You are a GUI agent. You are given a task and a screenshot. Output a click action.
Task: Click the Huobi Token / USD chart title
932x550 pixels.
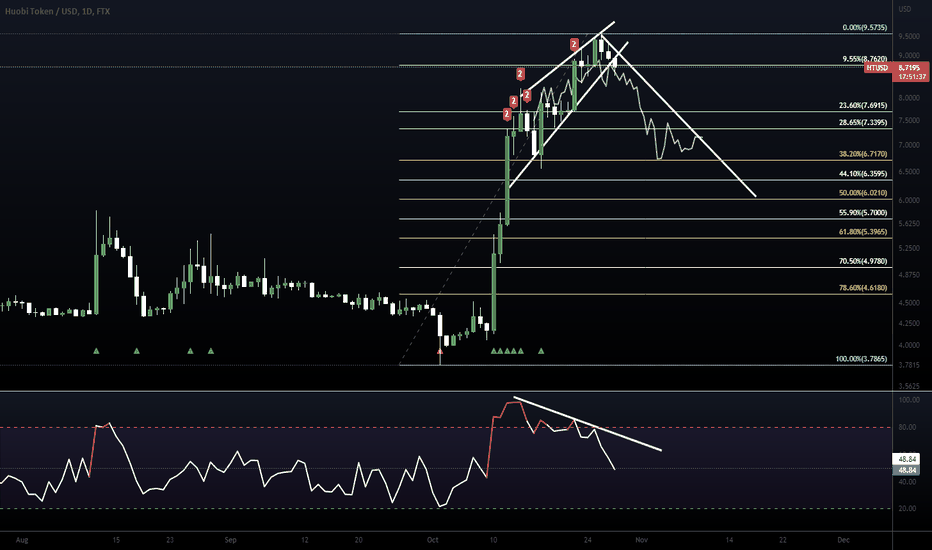pos(58,11)
